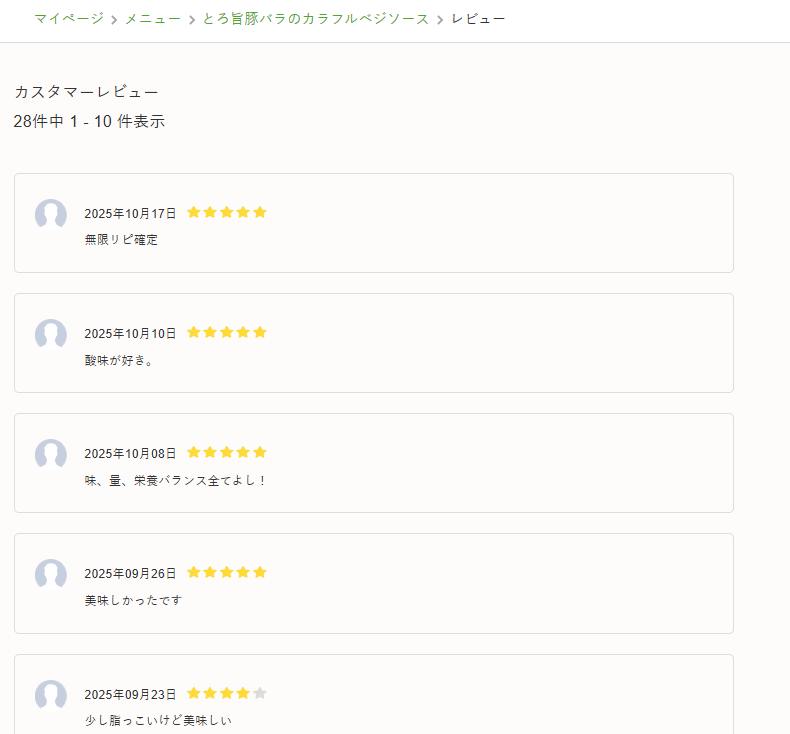790x734 pixels.
Task: Click star rating on 酸味が好き。 review
Action: (227, 332)
